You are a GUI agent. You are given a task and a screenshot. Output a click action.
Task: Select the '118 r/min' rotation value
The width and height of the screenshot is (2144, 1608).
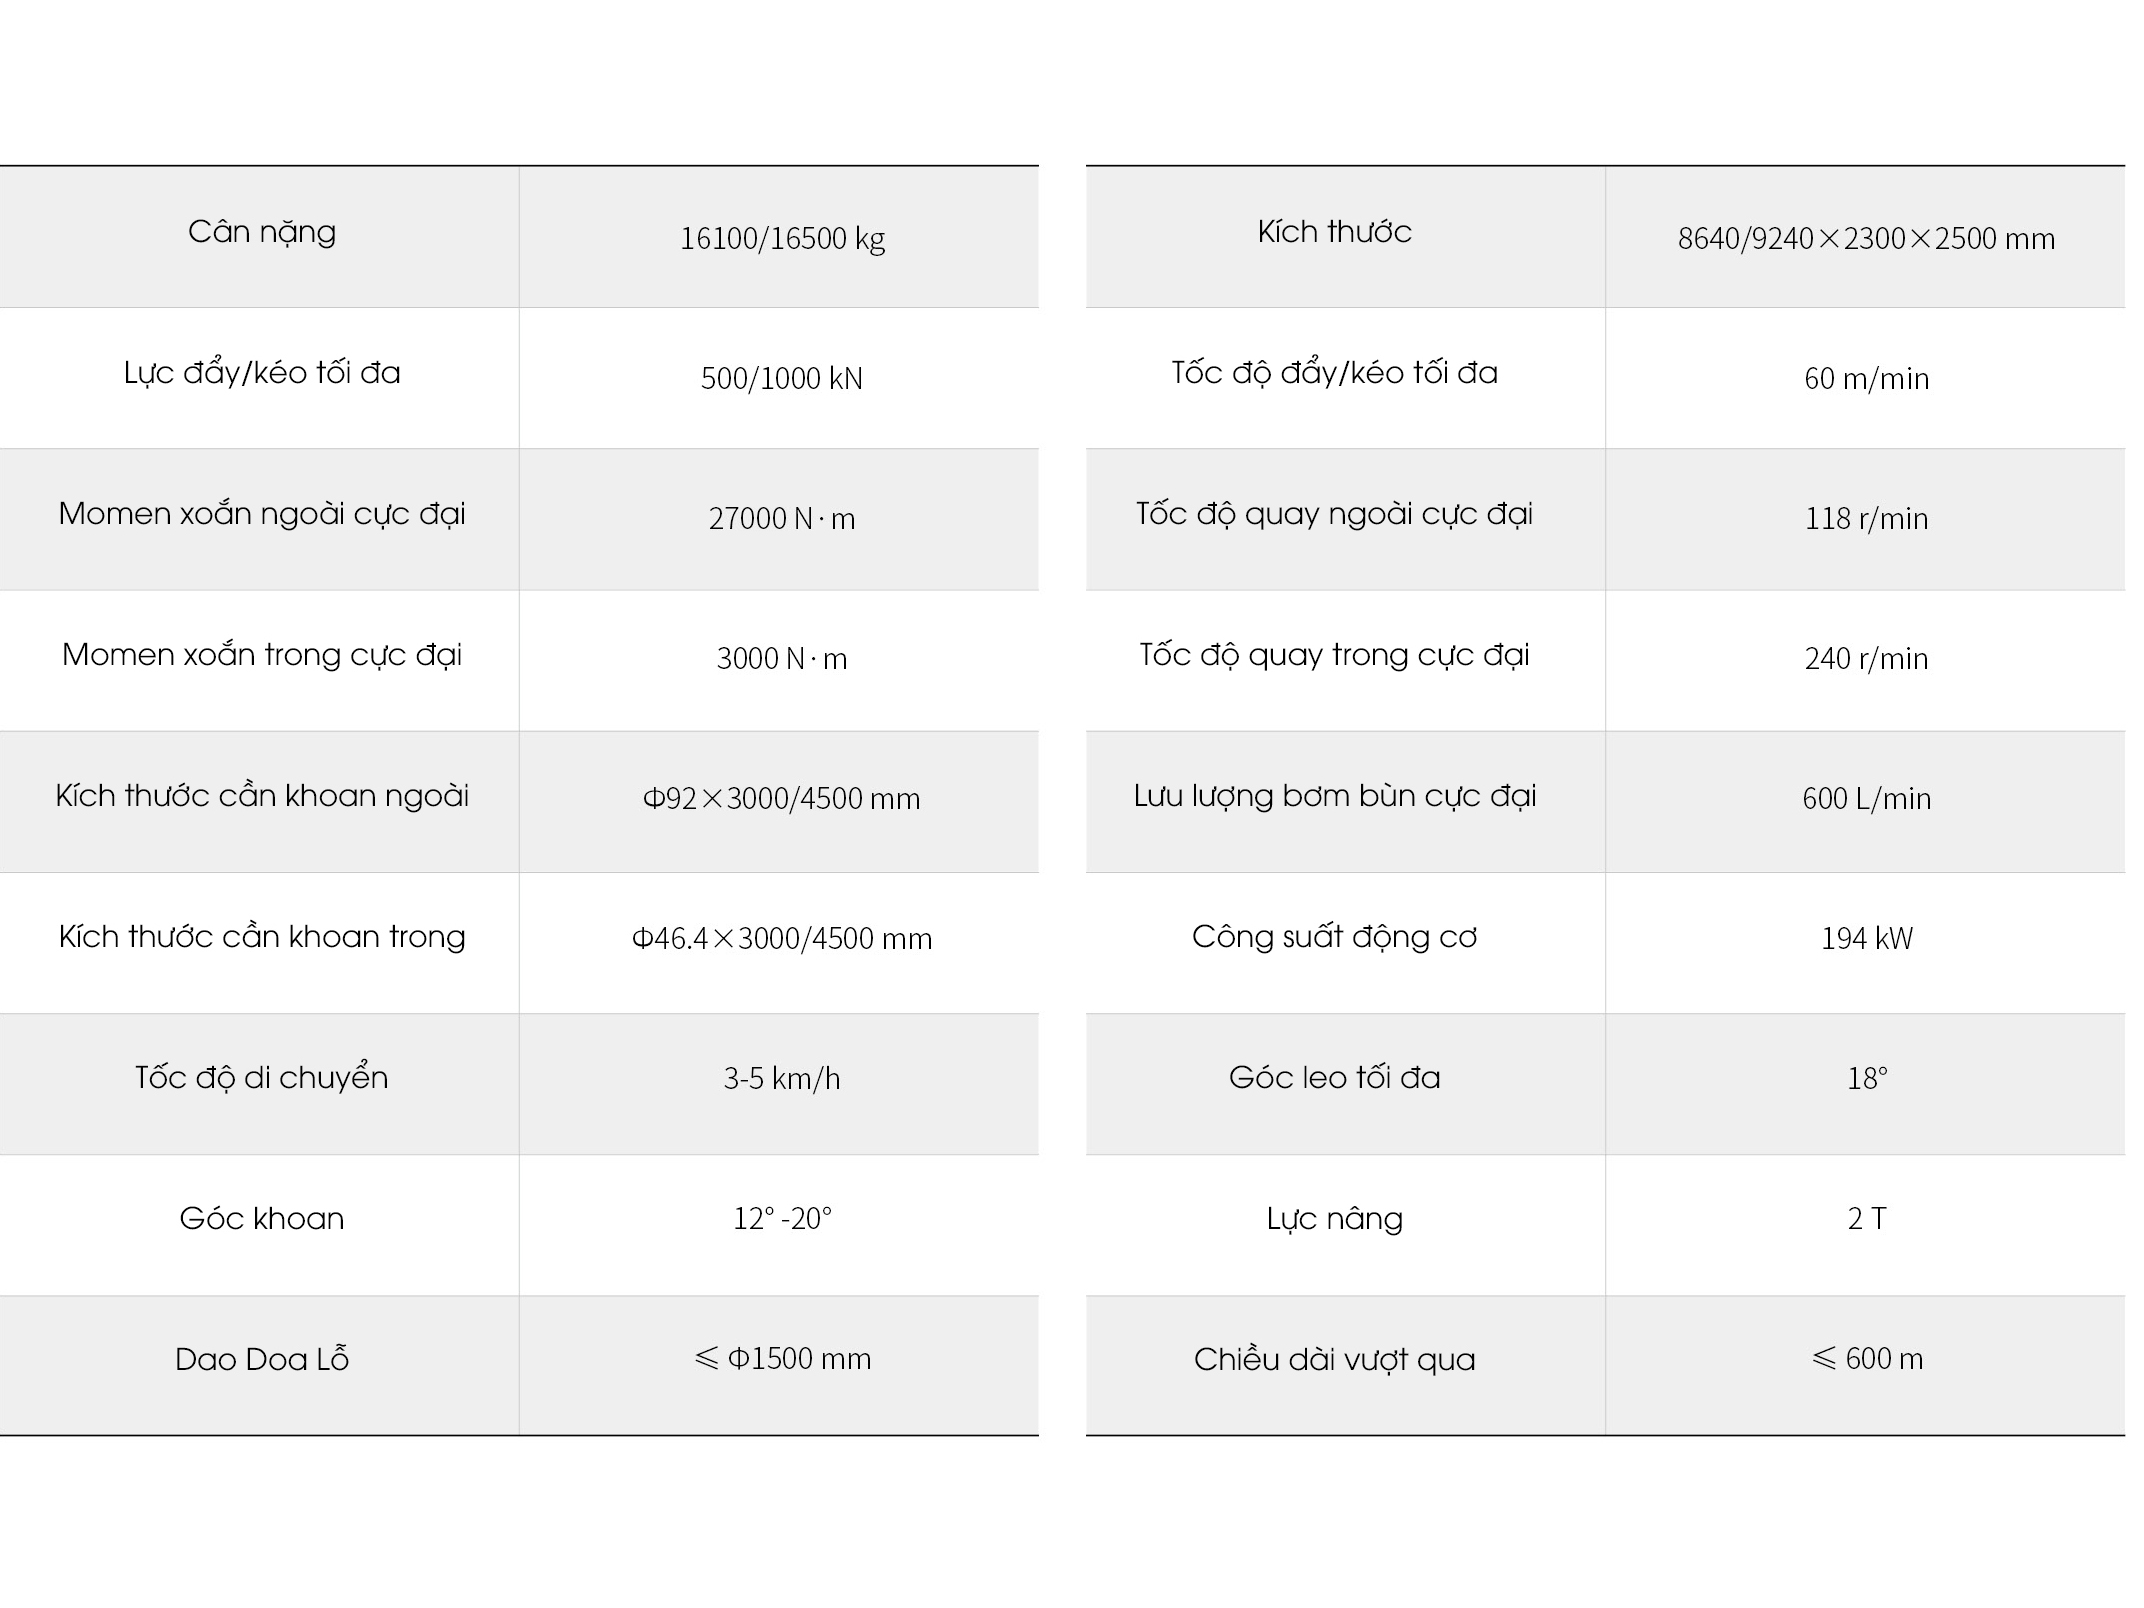(1866, 519)
